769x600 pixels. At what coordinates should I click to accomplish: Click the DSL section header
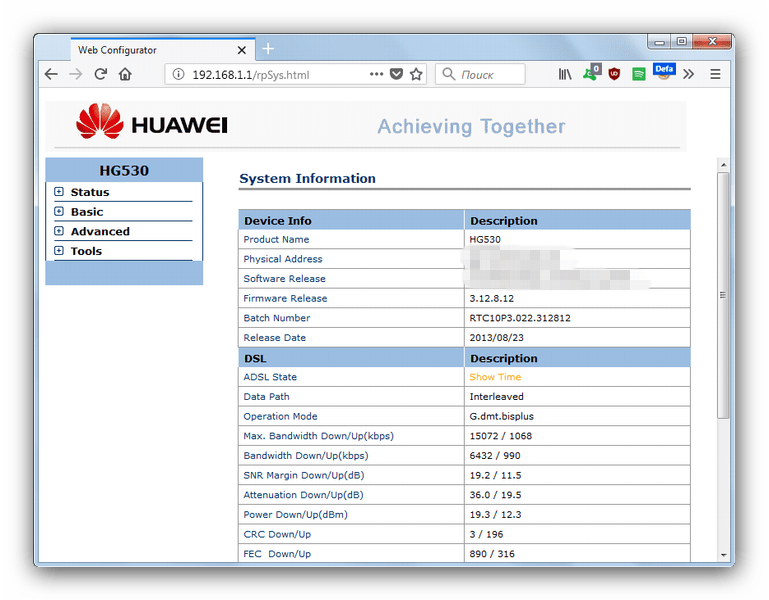pyautogui.click(x=255, y=359)
